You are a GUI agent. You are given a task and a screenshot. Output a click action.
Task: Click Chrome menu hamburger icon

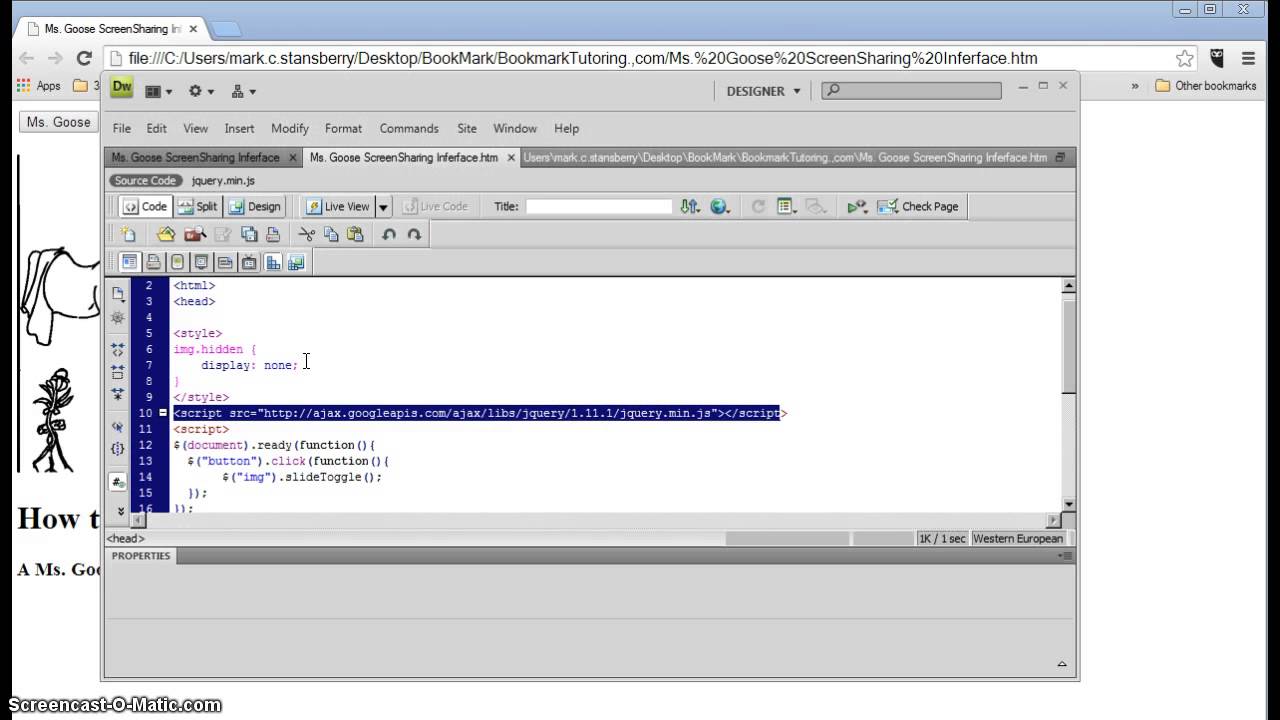(1248, 58)
